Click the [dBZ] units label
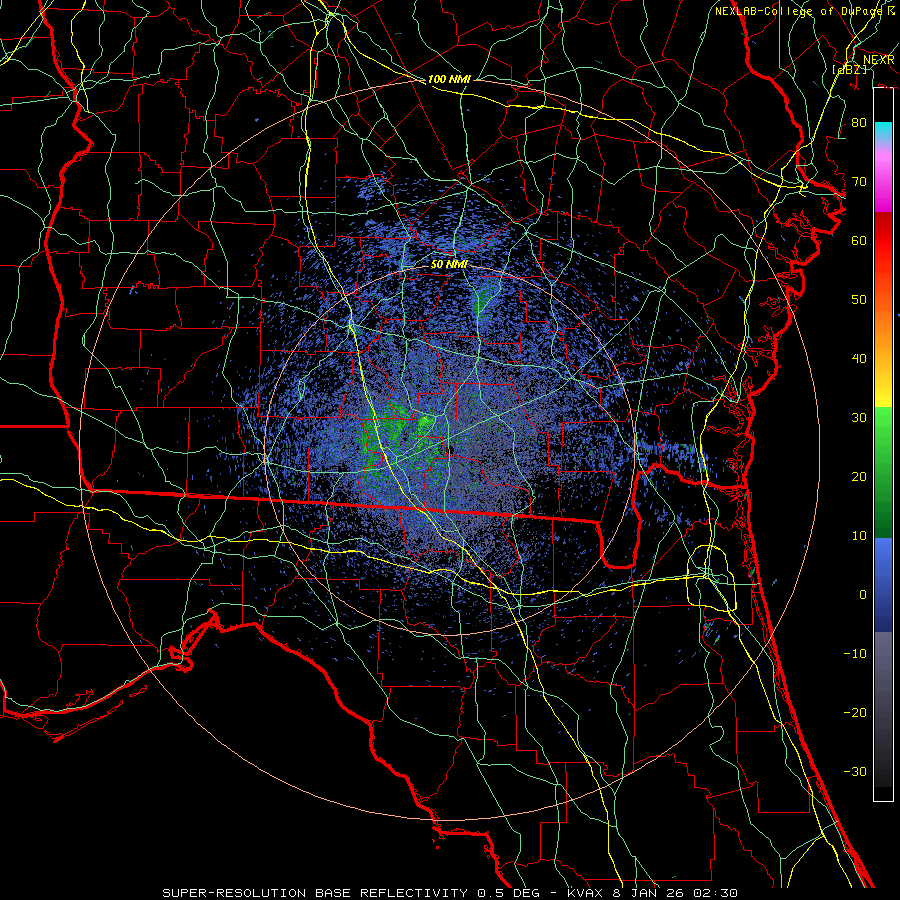This screenshot has height=900, width=900. pos(849,69)
